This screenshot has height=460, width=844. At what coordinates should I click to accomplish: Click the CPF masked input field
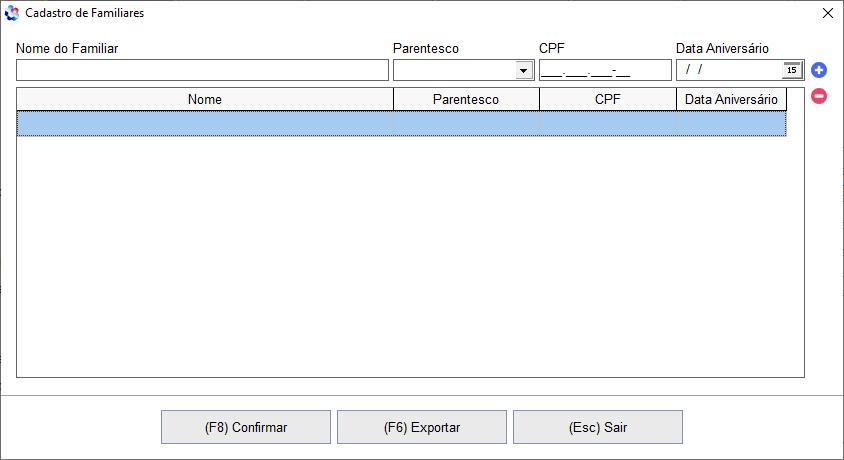point(605,70)
